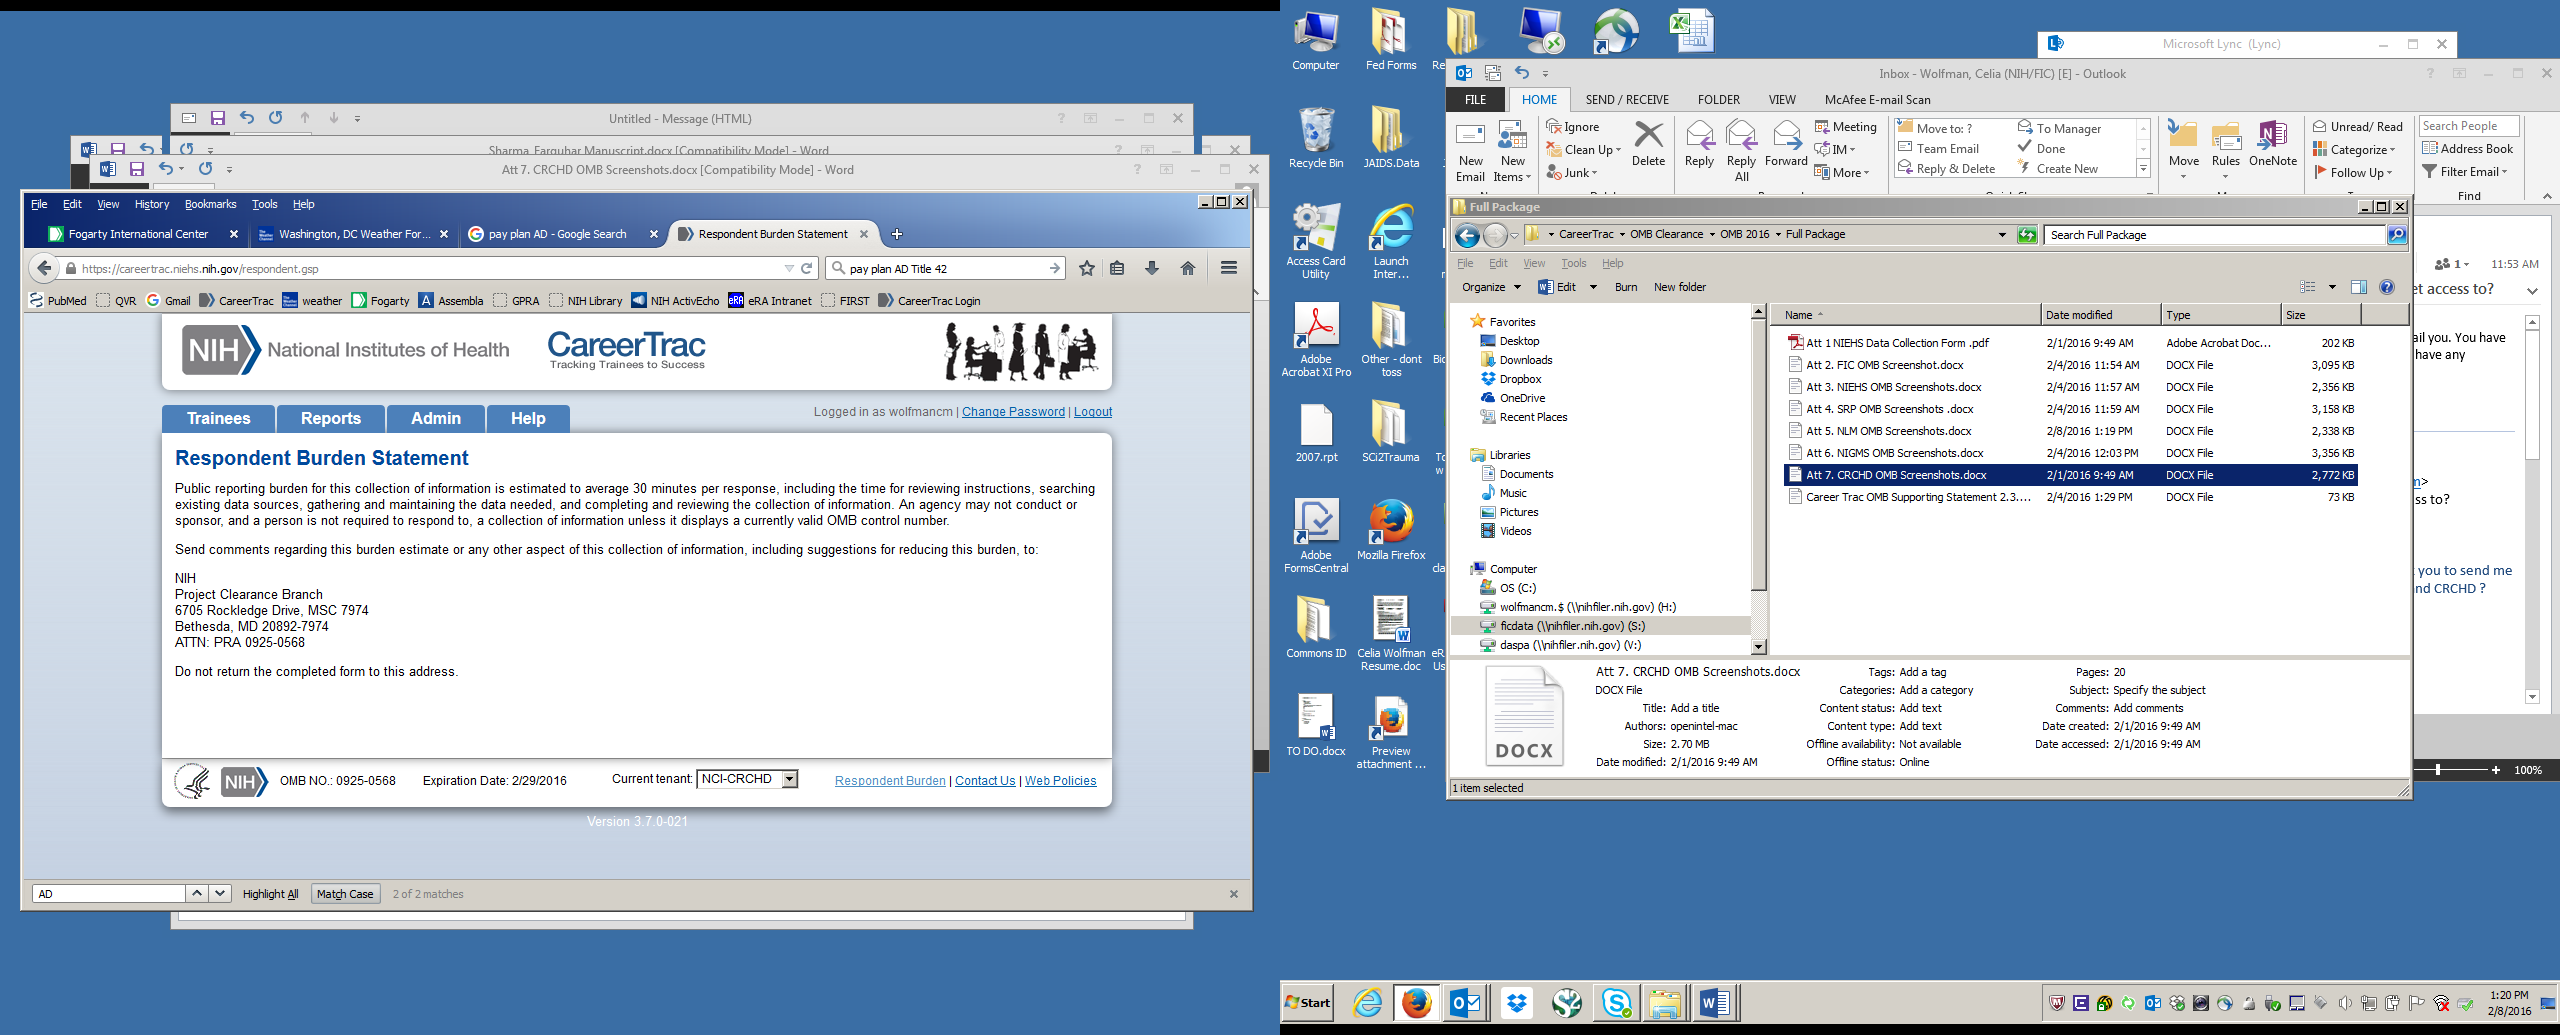Viewport: 2560px width, 1035px height.
Task: Click New Email in Outlook ribbon
Action: pos(1470,152)
